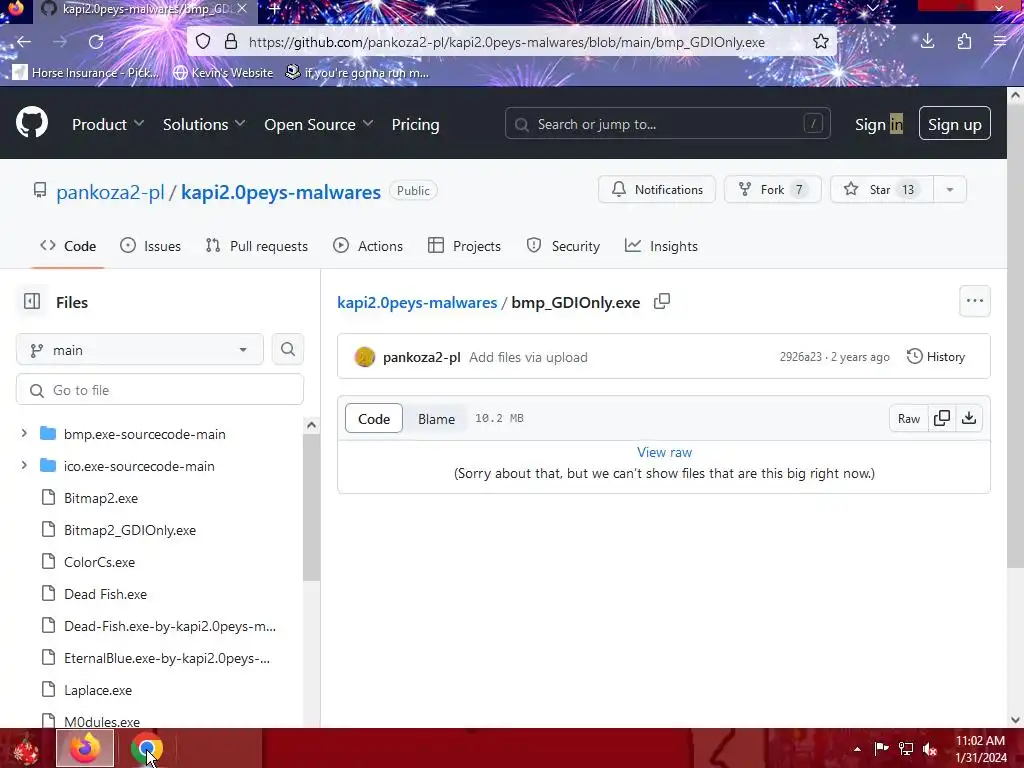
Task: Click the search files magnifier button
Action: pyautogui.click(x=287, y=349)
